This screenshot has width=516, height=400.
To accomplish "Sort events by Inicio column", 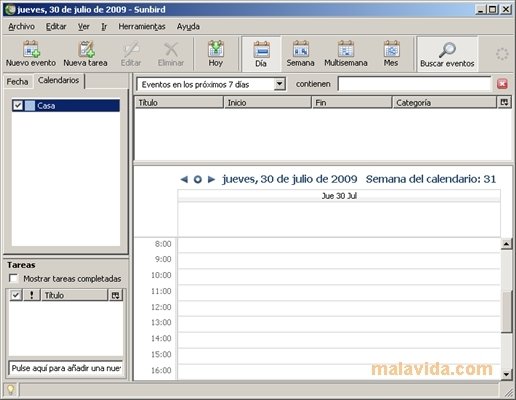I will coord(268,102).
